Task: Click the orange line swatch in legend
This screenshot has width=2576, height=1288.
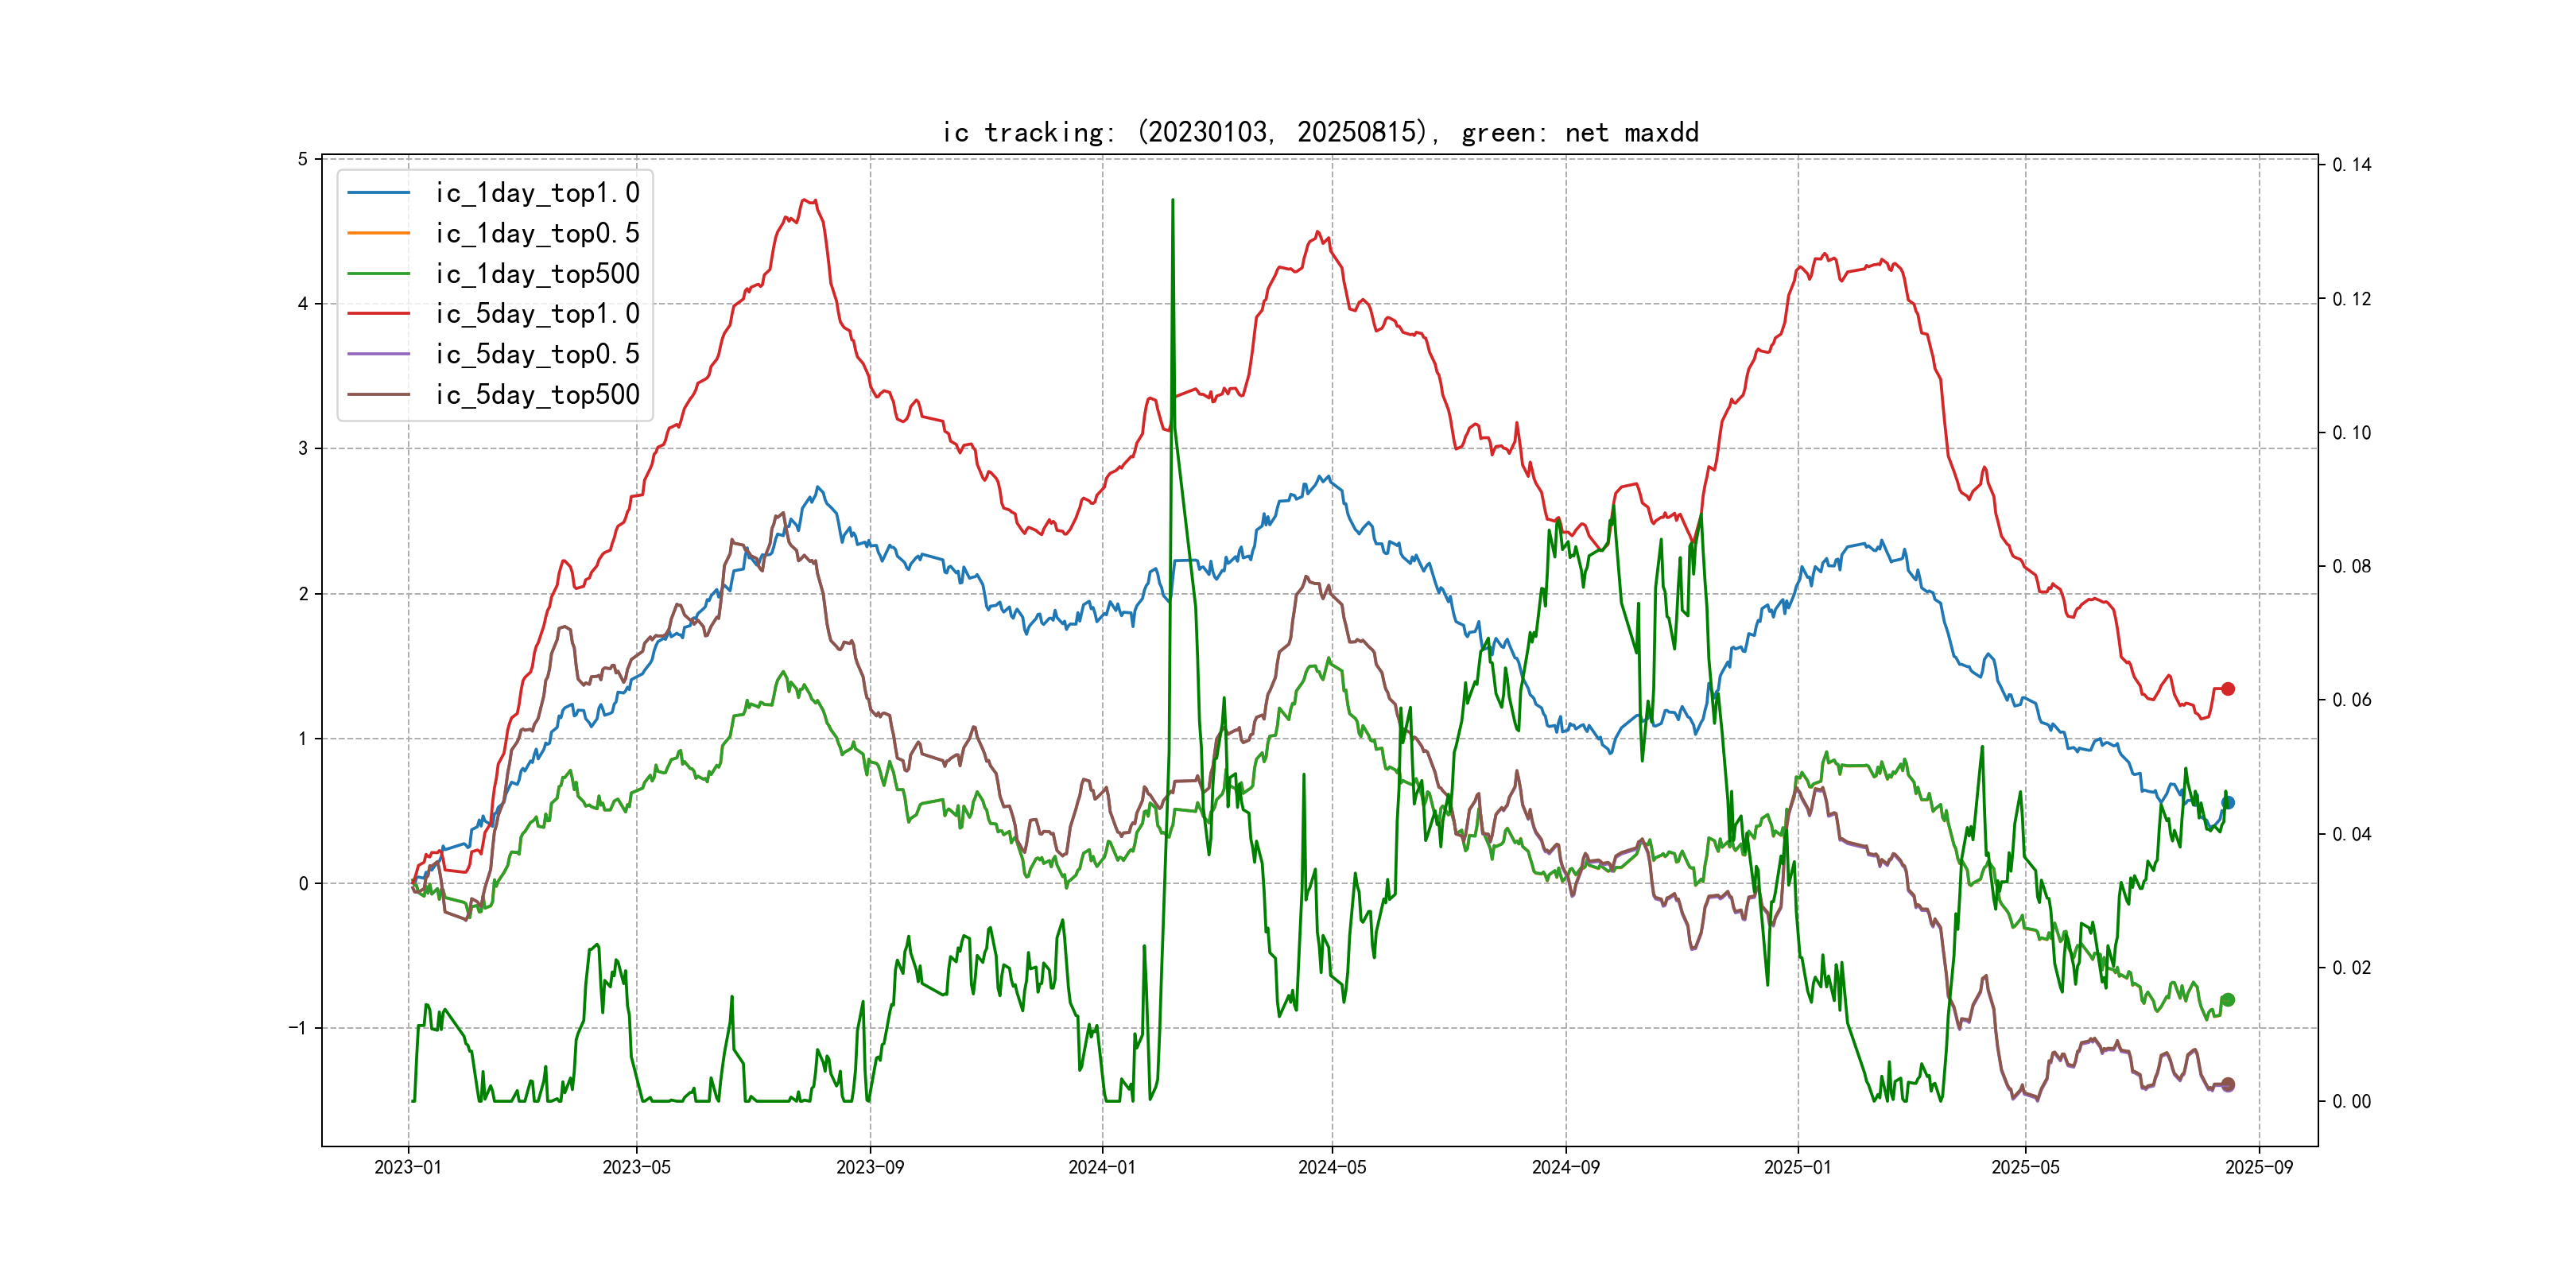Action: point(378,233)
